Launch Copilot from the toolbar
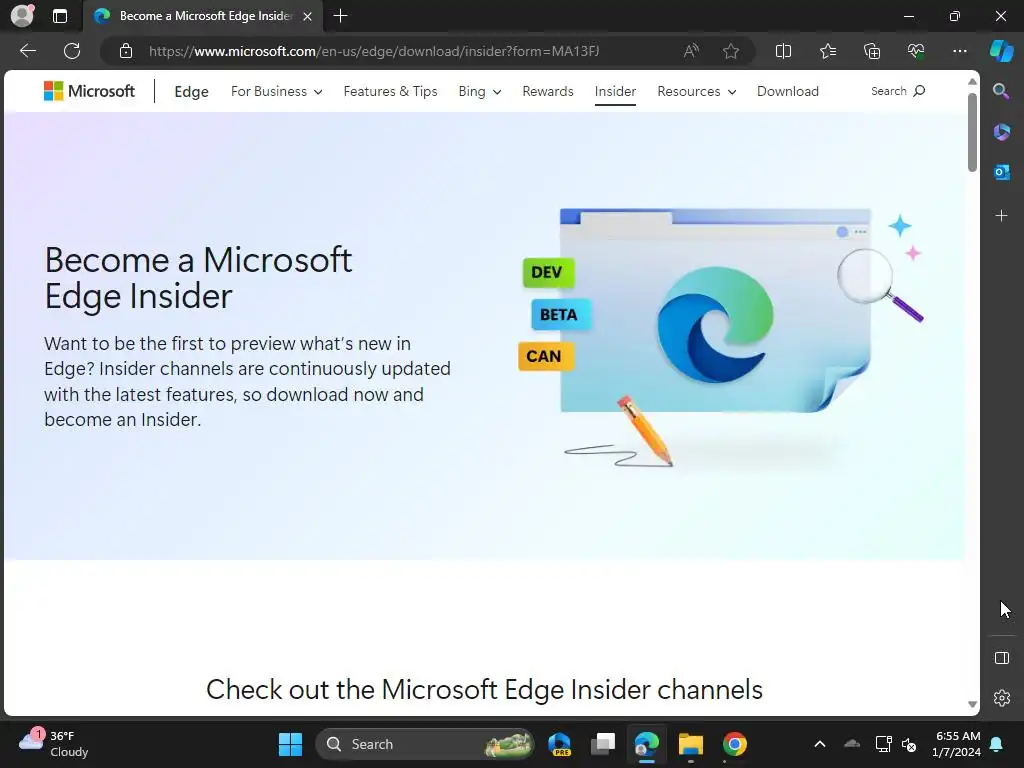 (x=1001, y=51)
